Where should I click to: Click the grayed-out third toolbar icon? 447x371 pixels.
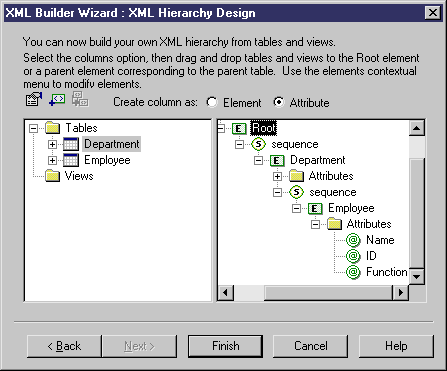[80, 99]
